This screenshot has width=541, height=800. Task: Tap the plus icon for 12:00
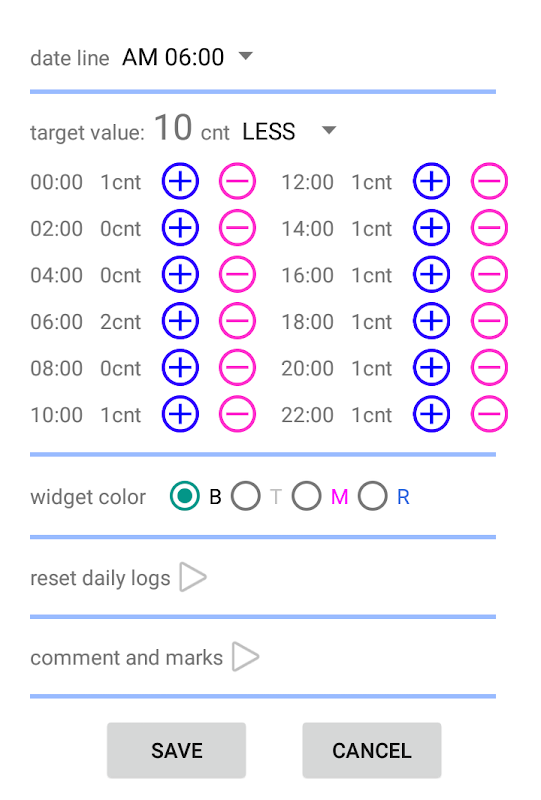click(x=431, y=181)
